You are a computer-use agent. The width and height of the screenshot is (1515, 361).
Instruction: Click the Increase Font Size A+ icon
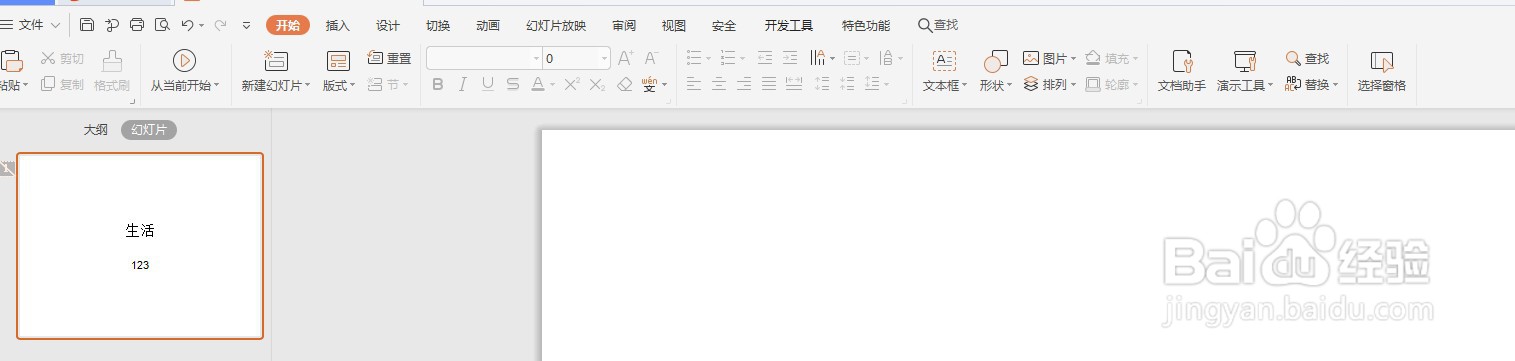pos(626,59)
